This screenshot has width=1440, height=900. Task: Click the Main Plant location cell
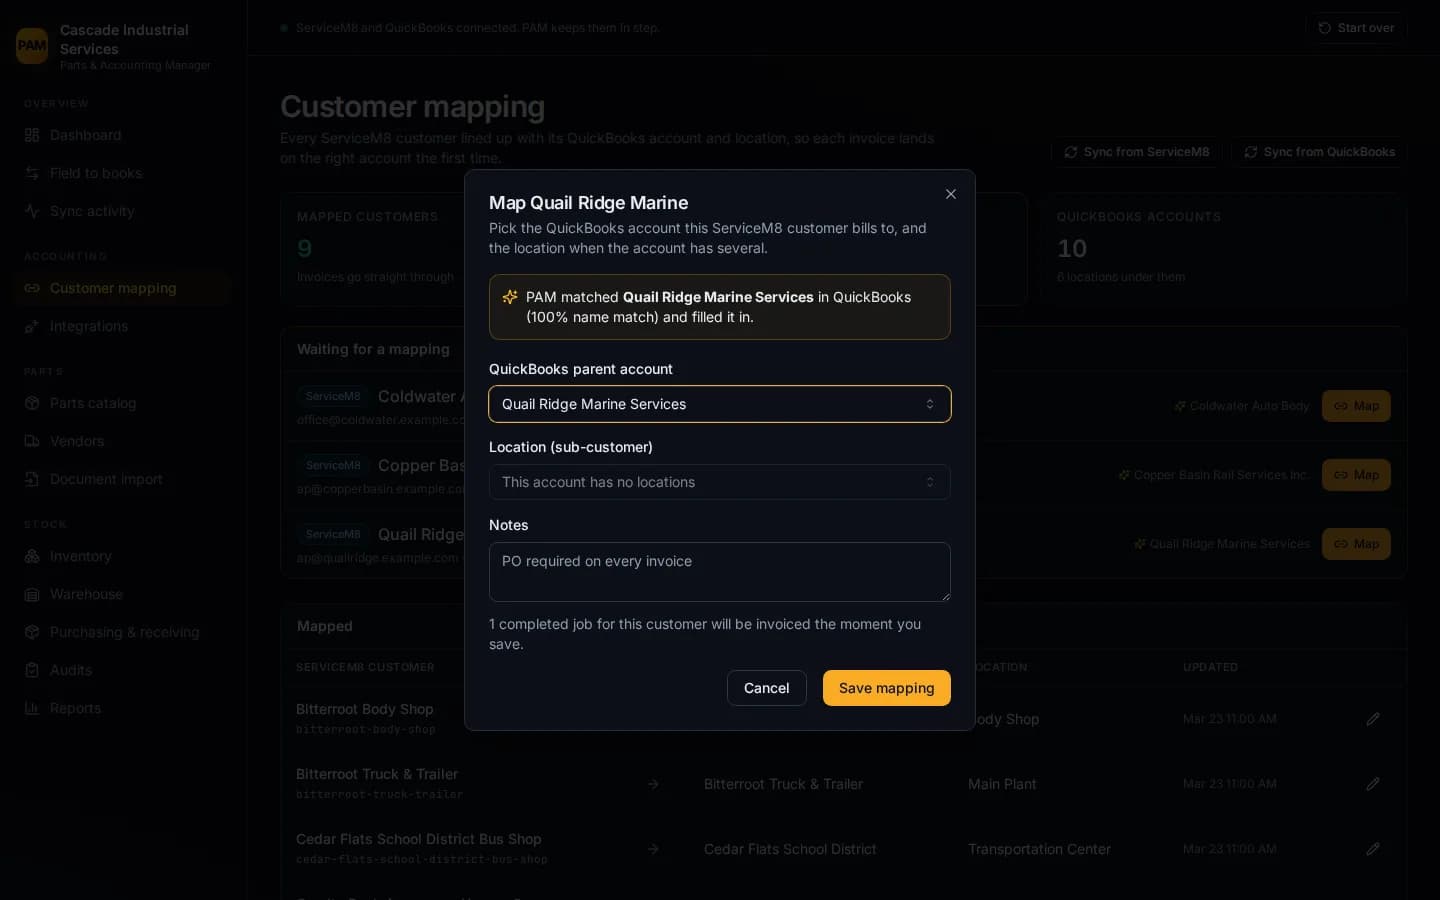click(1002, 784)
